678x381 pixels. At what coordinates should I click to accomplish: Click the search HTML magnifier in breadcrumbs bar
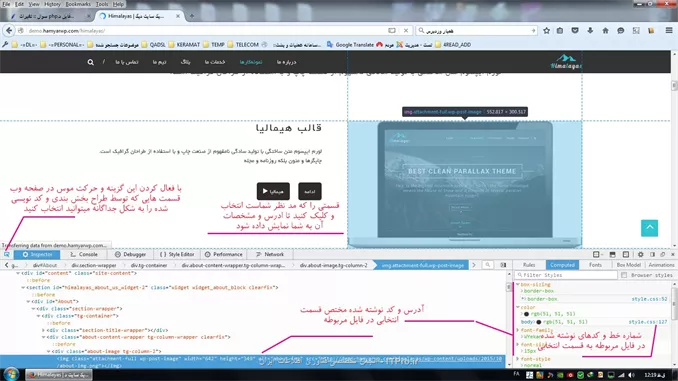487,265
